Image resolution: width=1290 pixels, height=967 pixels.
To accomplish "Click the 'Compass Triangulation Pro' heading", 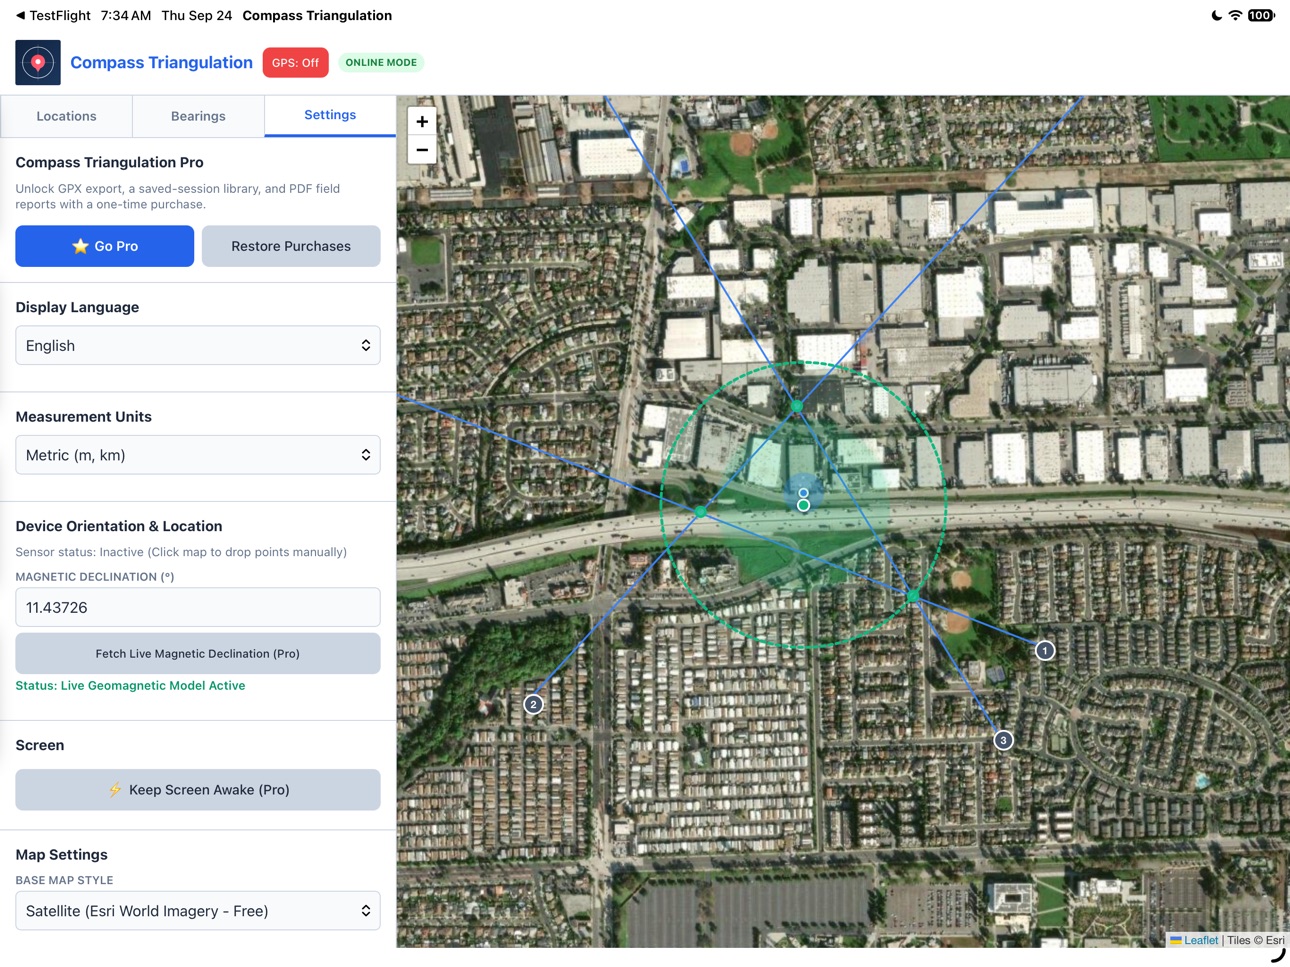I will pos(109,162).
